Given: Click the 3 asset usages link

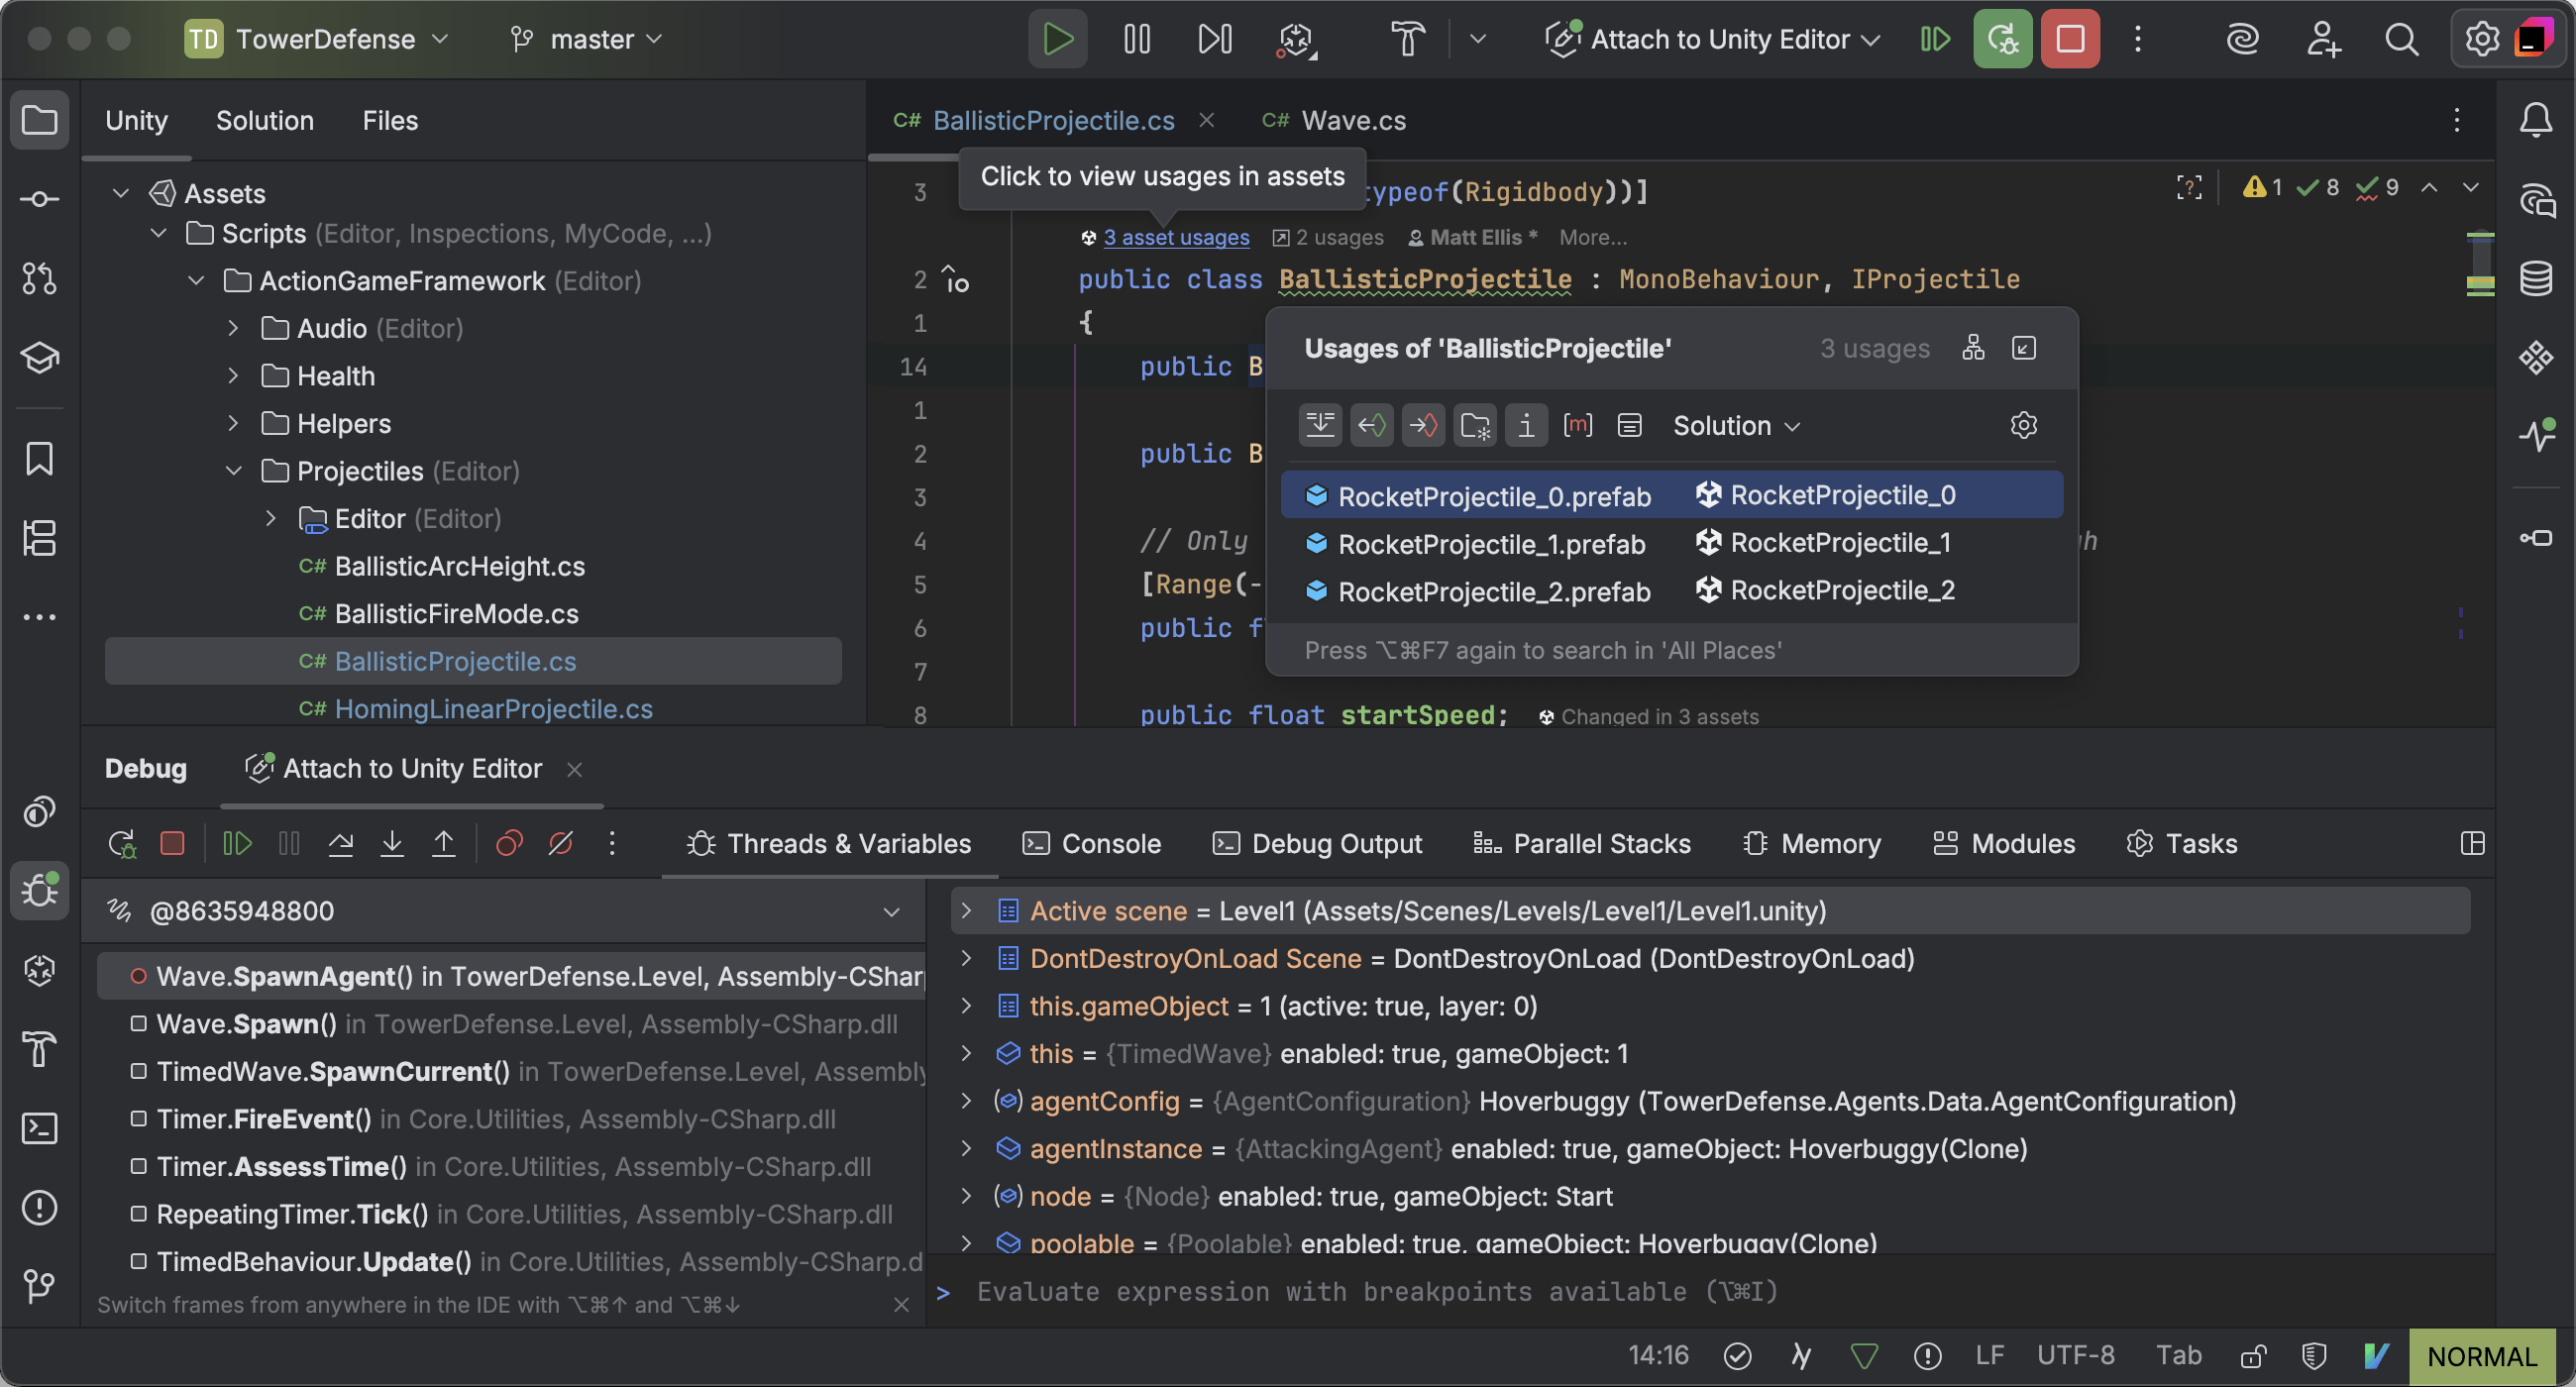Looking at the screenshot, I should pyautogui.click(x=1176, y=237).
